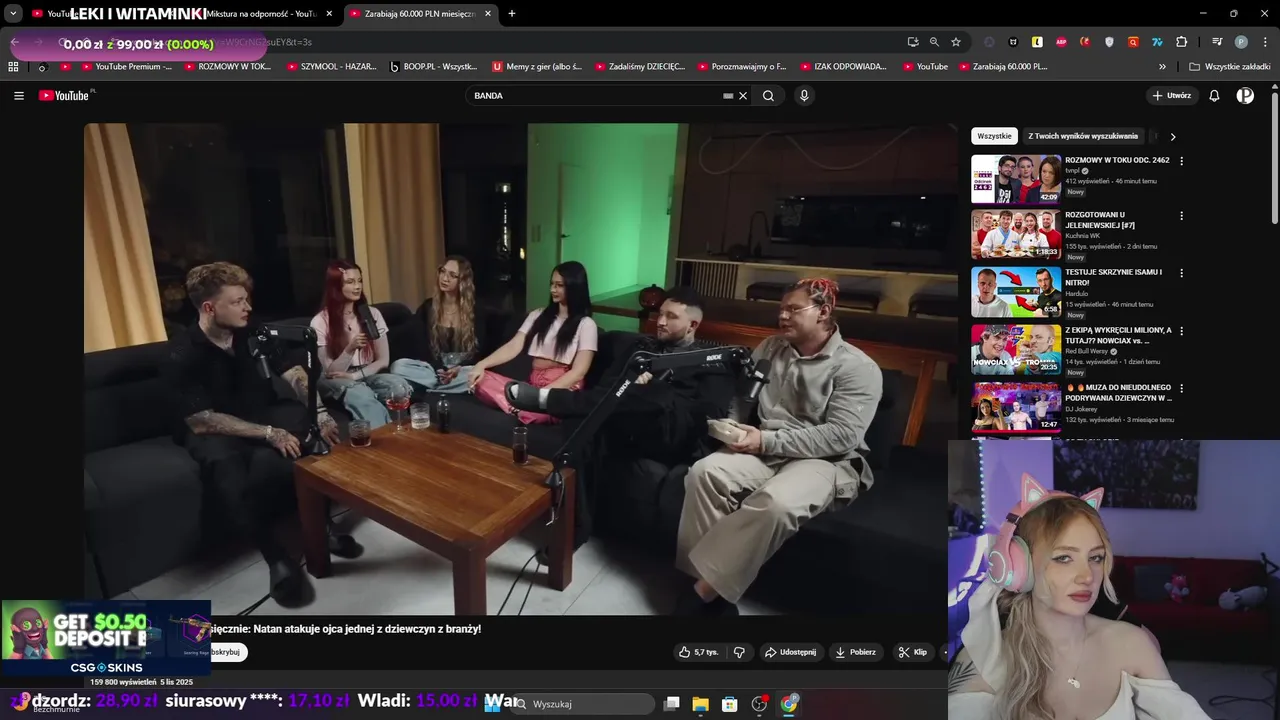The height and width of the screenshot is (720, 1280).
Task: Open the YouTube notifications bell
Action: coord(1214,96)
